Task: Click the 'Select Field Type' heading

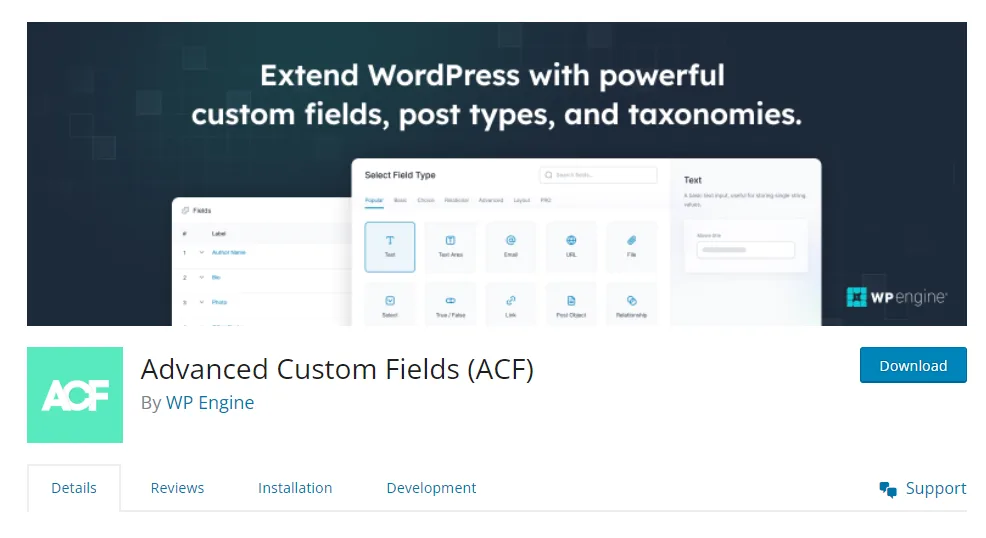Action: [400, 175]
